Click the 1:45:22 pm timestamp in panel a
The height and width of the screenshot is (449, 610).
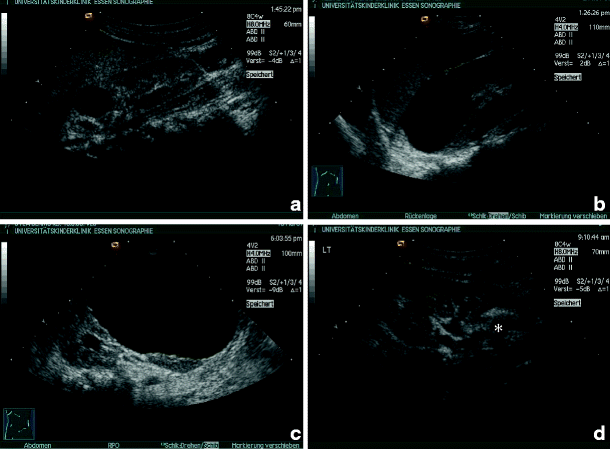click(286, 9)
